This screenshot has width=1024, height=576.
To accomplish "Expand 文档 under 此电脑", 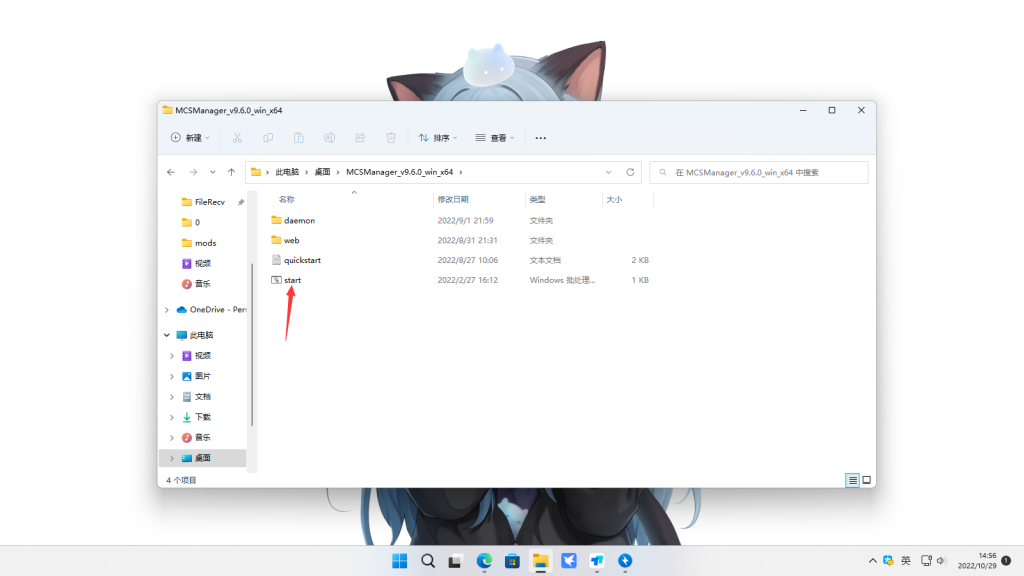I will 172,397.
